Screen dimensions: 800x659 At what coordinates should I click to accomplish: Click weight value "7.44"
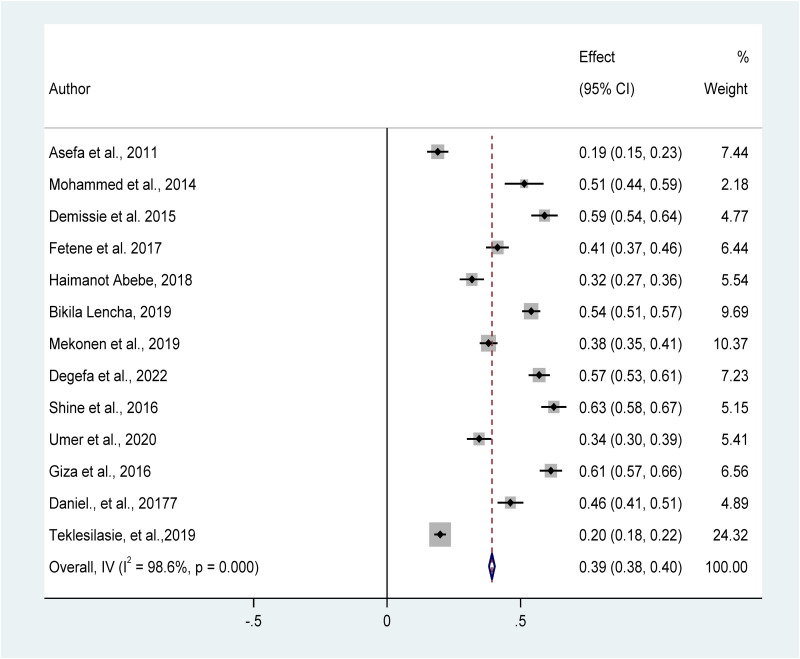735,153
